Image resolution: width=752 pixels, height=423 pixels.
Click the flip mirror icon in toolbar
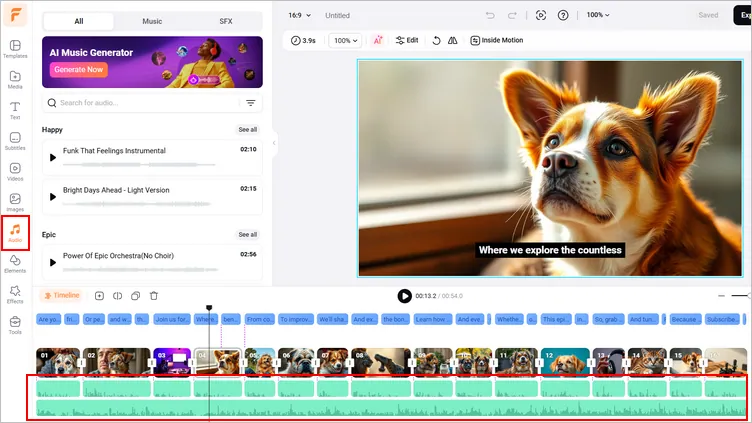click(x=452, y=40)
